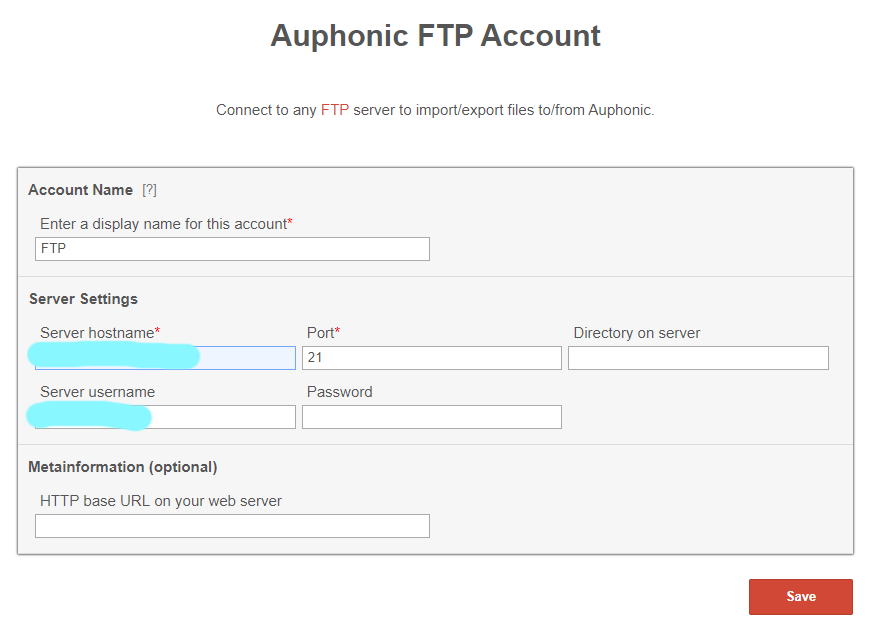Open the red FTP link in description

tap(335, 110)
